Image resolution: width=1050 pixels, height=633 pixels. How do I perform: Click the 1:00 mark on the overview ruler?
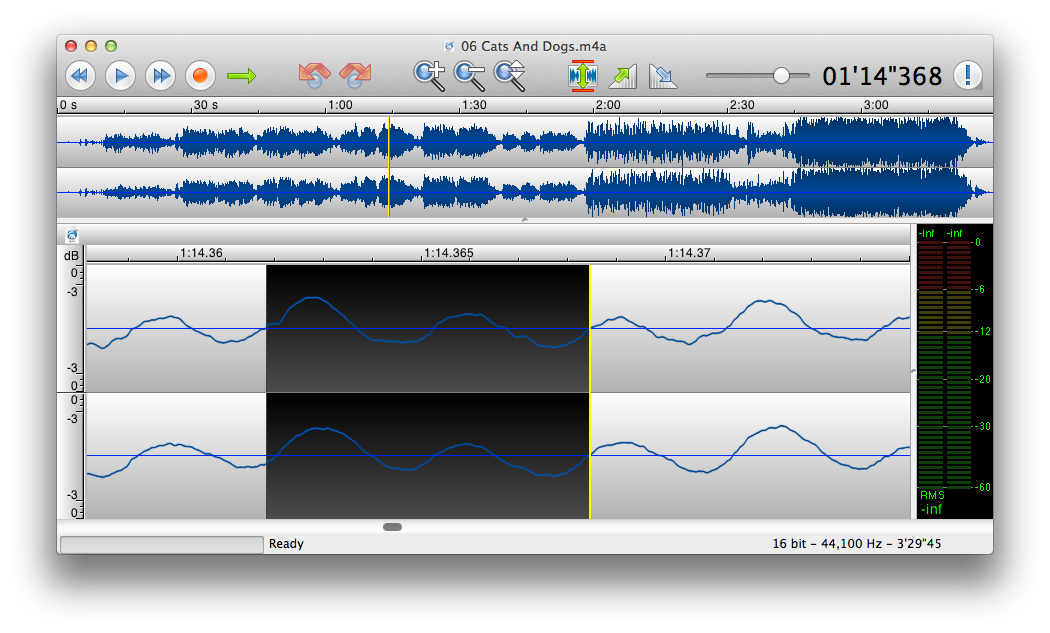point(340,105)
